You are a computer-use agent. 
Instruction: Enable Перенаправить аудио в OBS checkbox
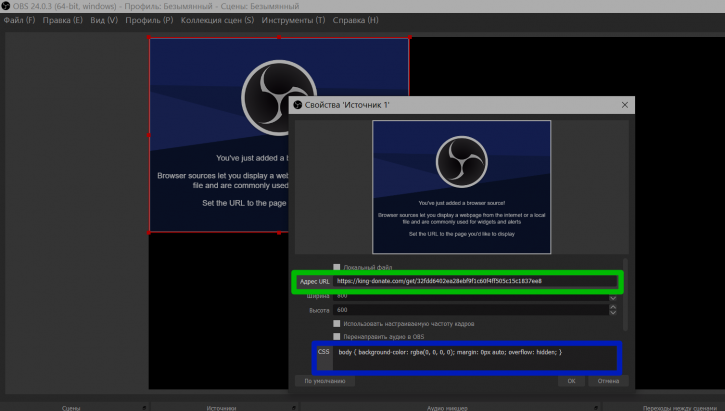click(x=337, y=337)
